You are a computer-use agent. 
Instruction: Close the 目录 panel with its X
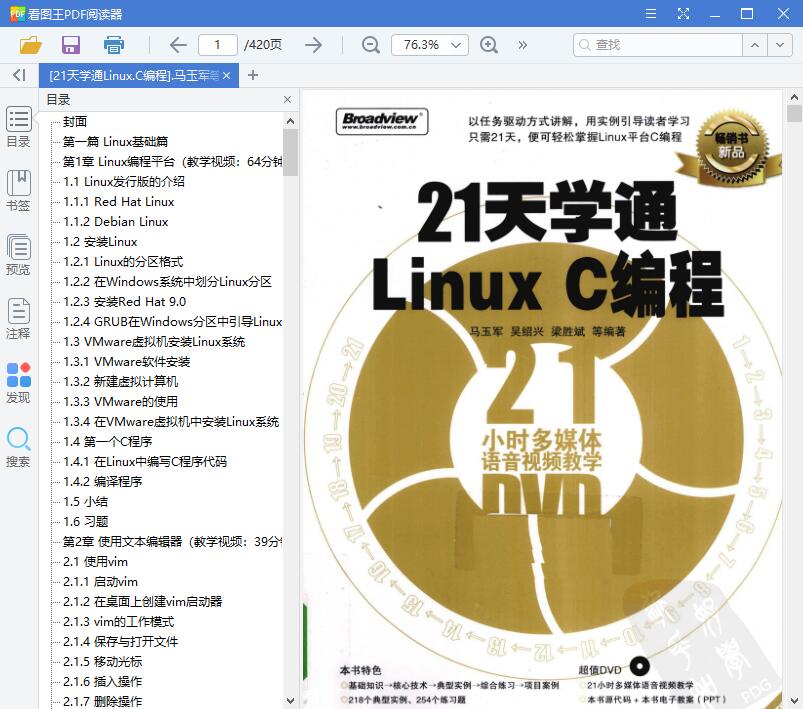pyautogui.click(x=287, y=99)
